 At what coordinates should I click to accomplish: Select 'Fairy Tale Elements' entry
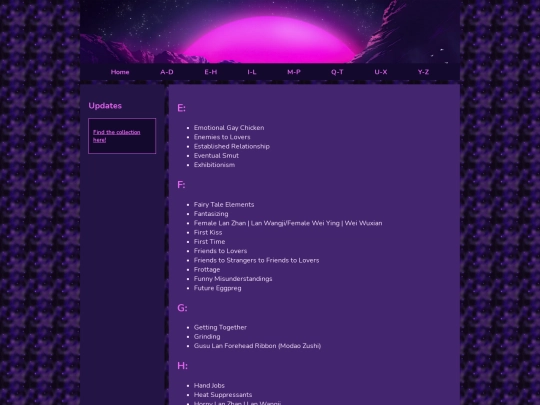(224, 205)
